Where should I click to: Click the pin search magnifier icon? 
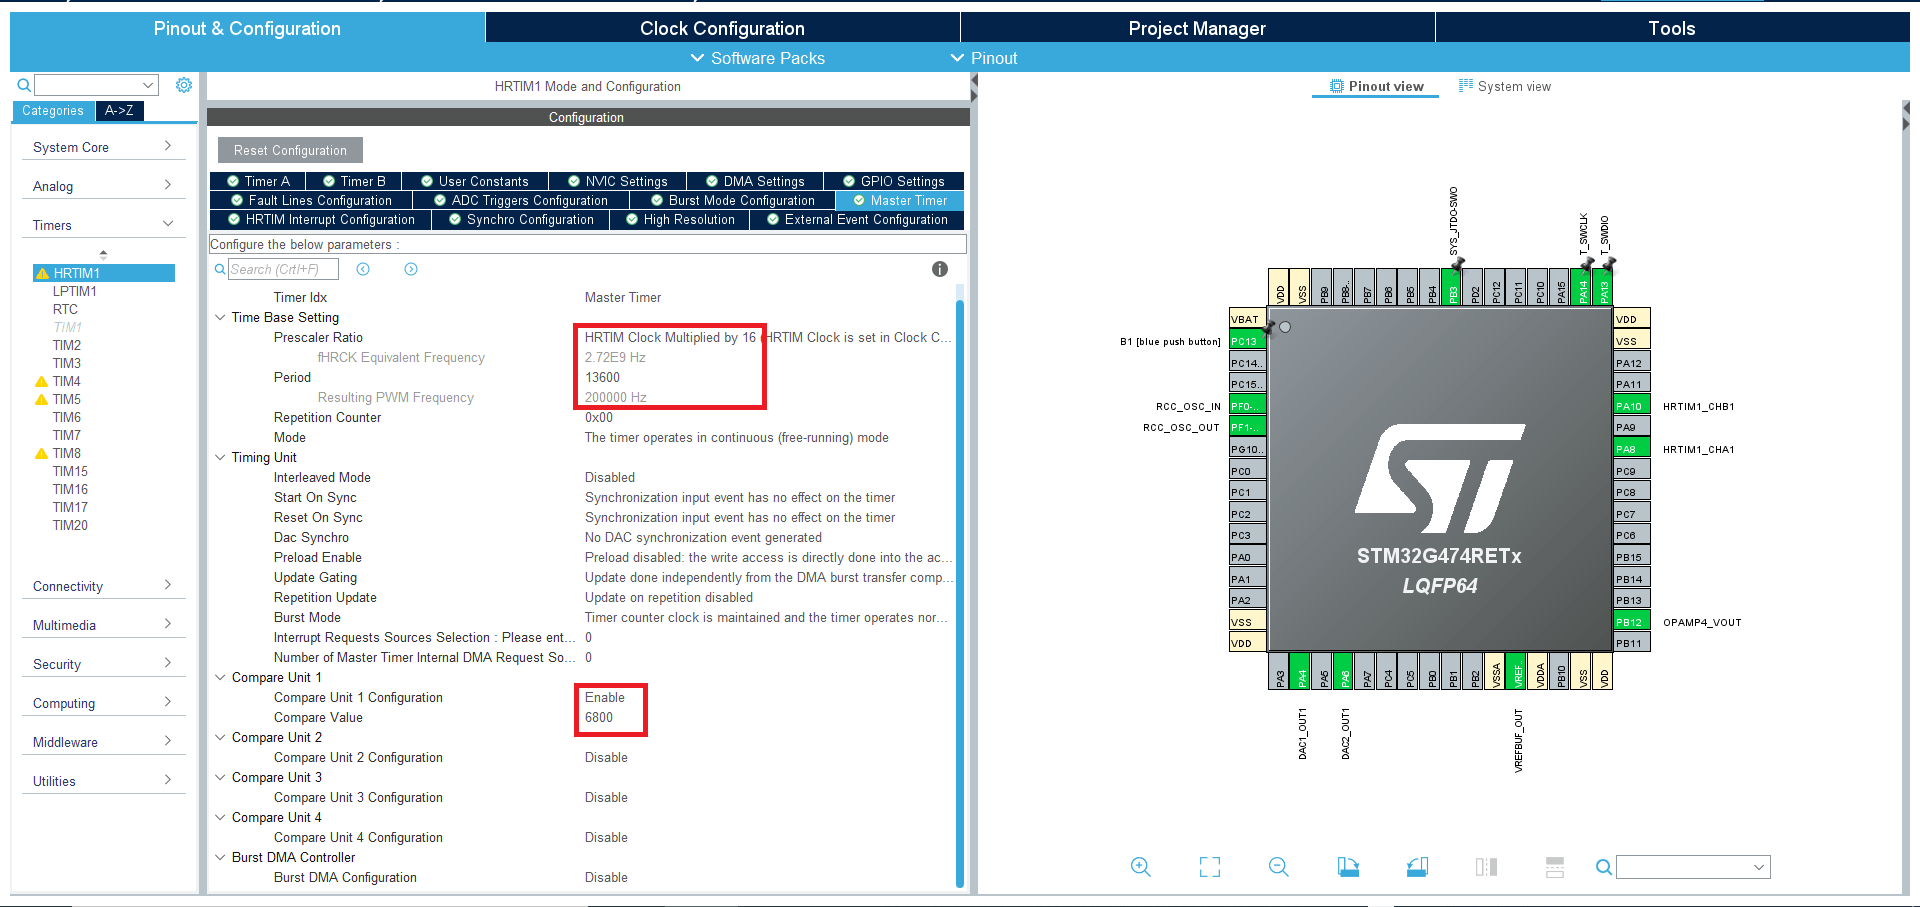coord(1603,867)
